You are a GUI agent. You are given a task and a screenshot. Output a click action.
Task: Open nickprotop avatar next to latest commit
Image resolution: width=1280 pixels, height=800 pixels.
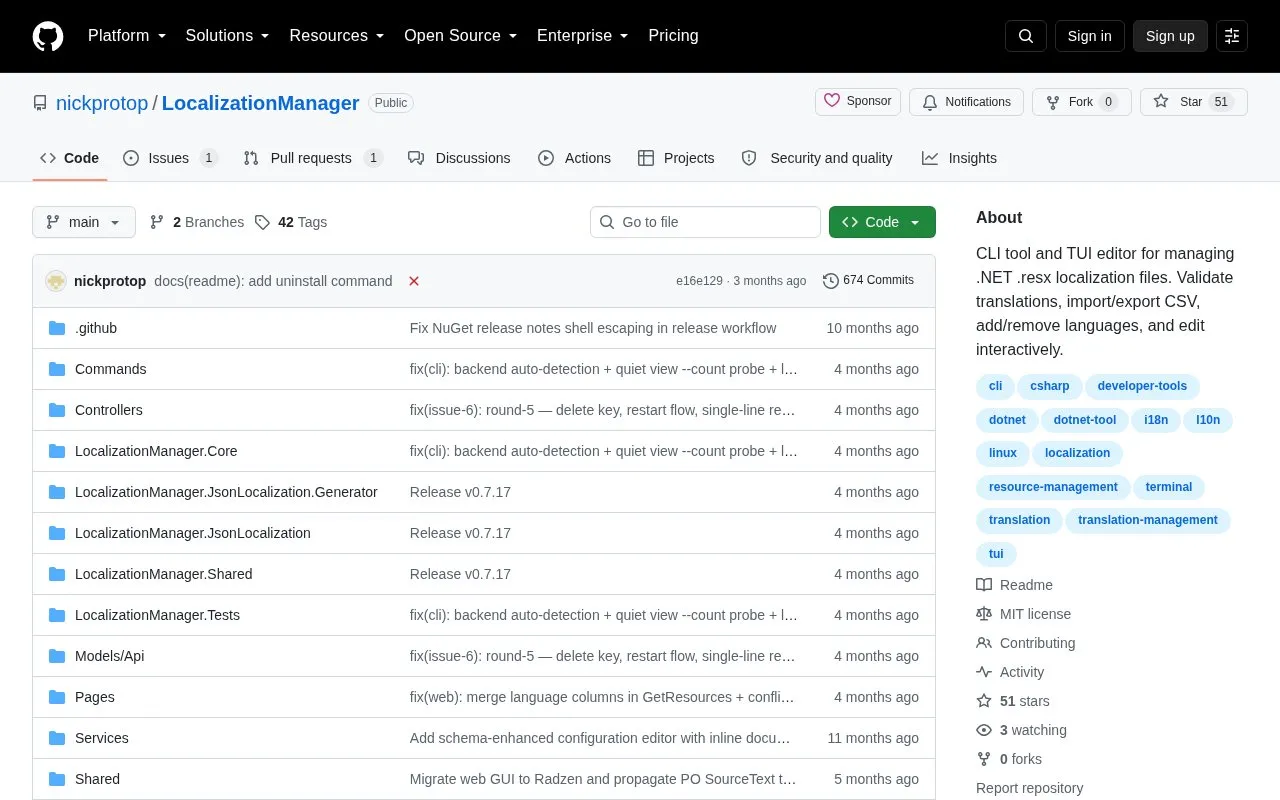click(56, 281)
